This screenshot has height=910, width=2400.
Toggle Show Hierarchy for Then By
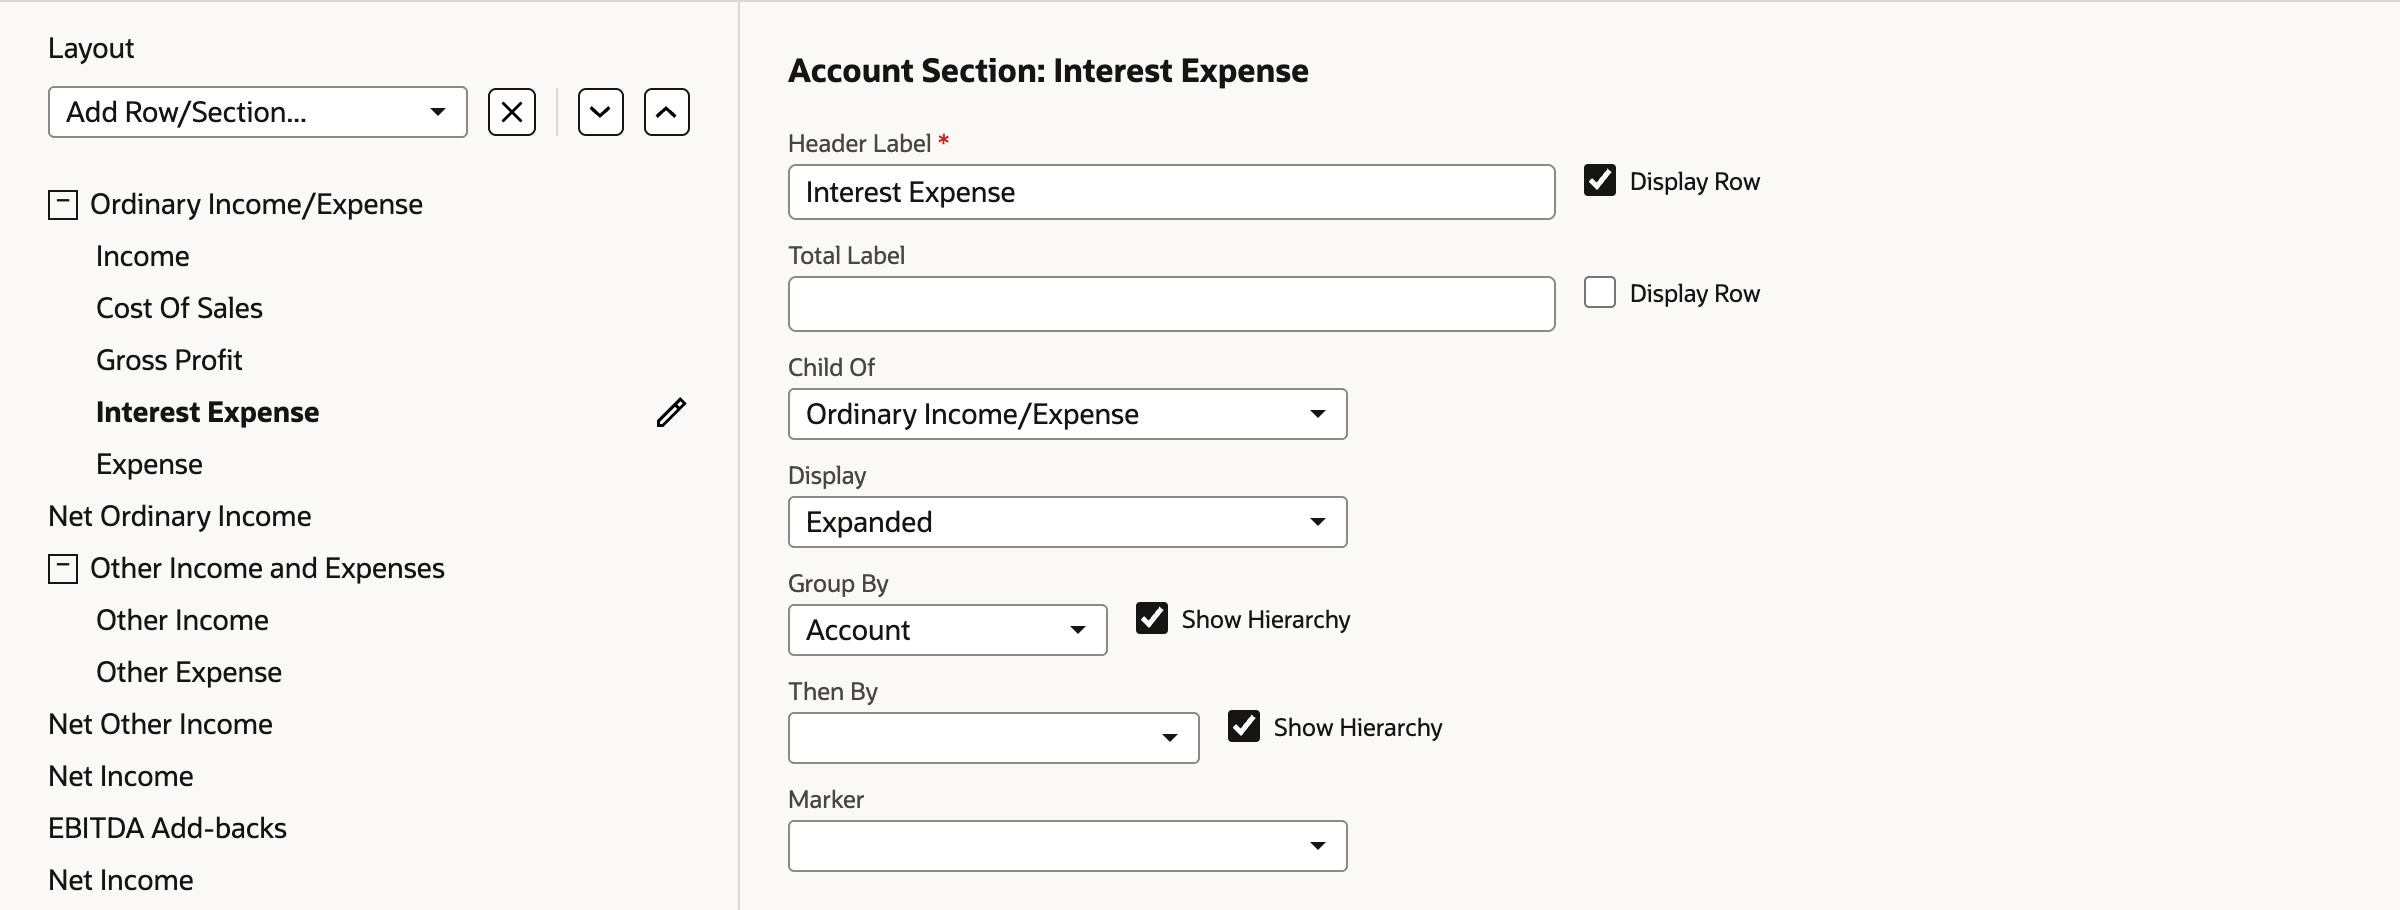coord(1244,726)
